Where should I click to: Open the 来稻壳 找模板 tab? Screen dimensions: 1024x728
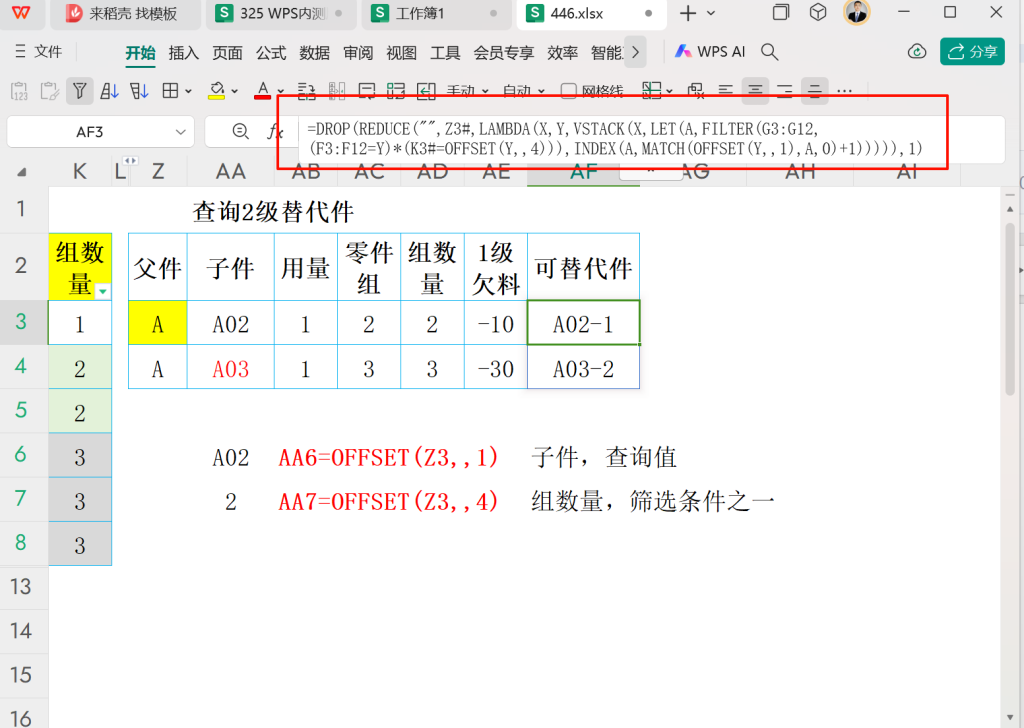125,14
